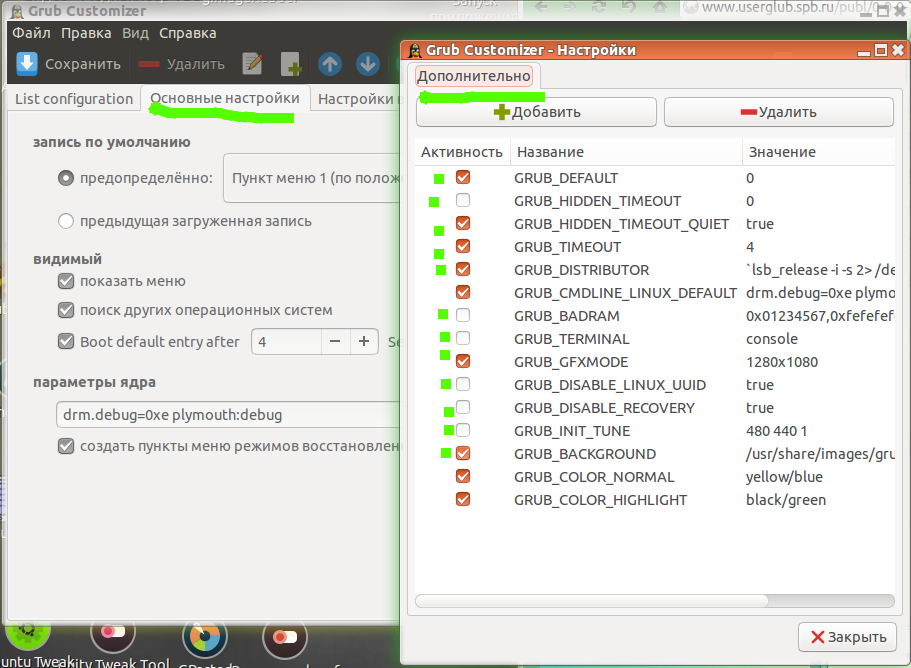Open the Файл menu

pyautogui.click(x=31, y=33)
